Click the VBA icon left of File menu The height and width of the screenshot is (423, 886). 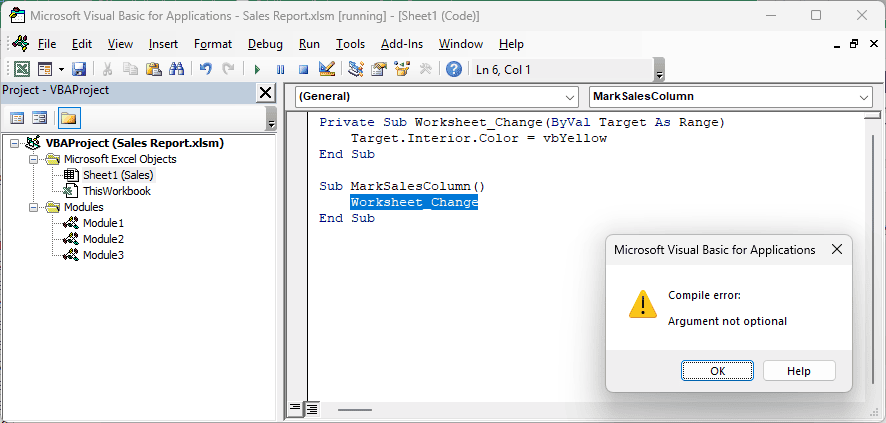21,43
